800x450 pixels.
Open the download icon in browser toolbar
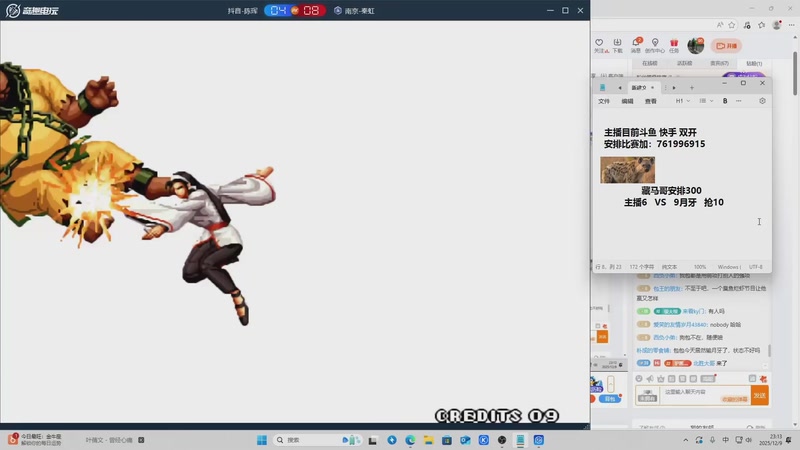tap(617, 43)
